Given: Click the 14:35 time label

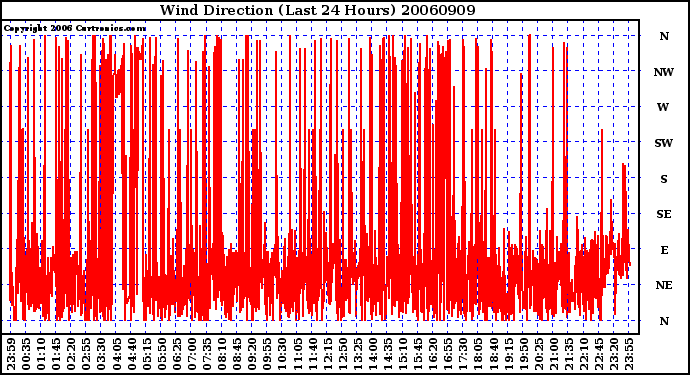Looking at the screenshot, I should tap(388, 354).
